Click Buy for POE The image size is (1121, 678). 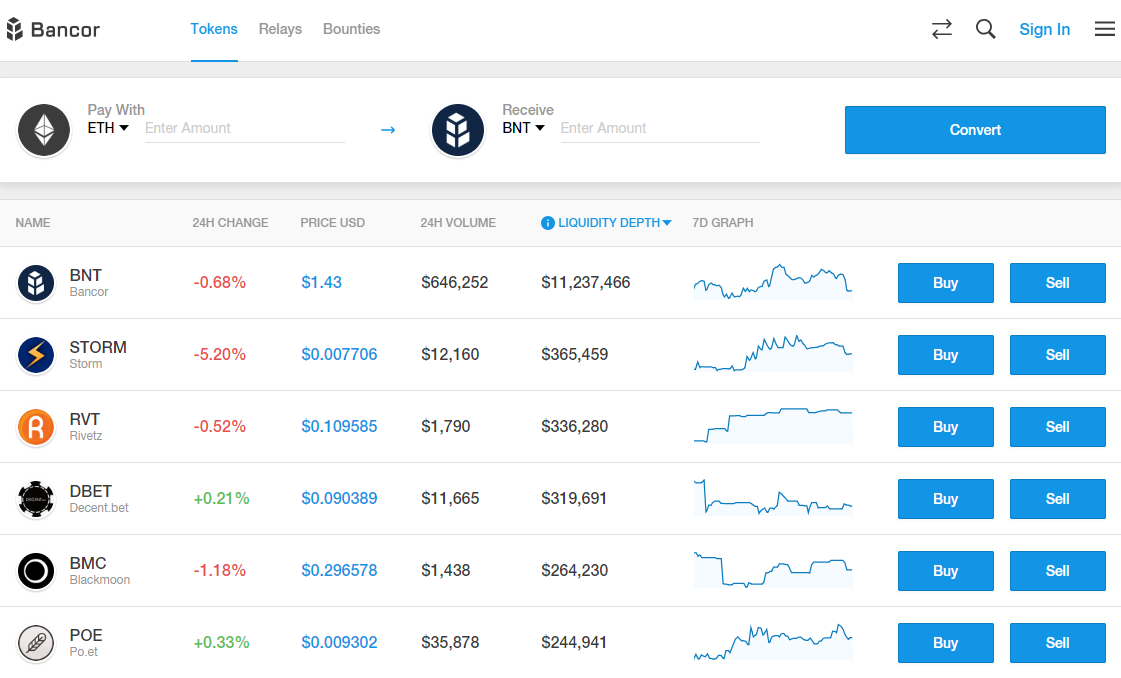946,643
